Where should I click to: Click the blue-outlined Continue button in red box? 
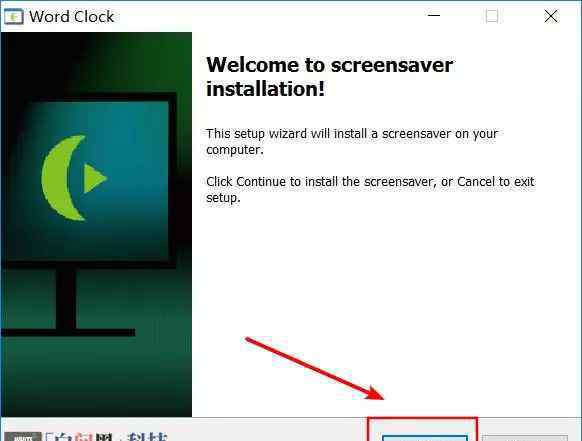[x=425, y=438]
